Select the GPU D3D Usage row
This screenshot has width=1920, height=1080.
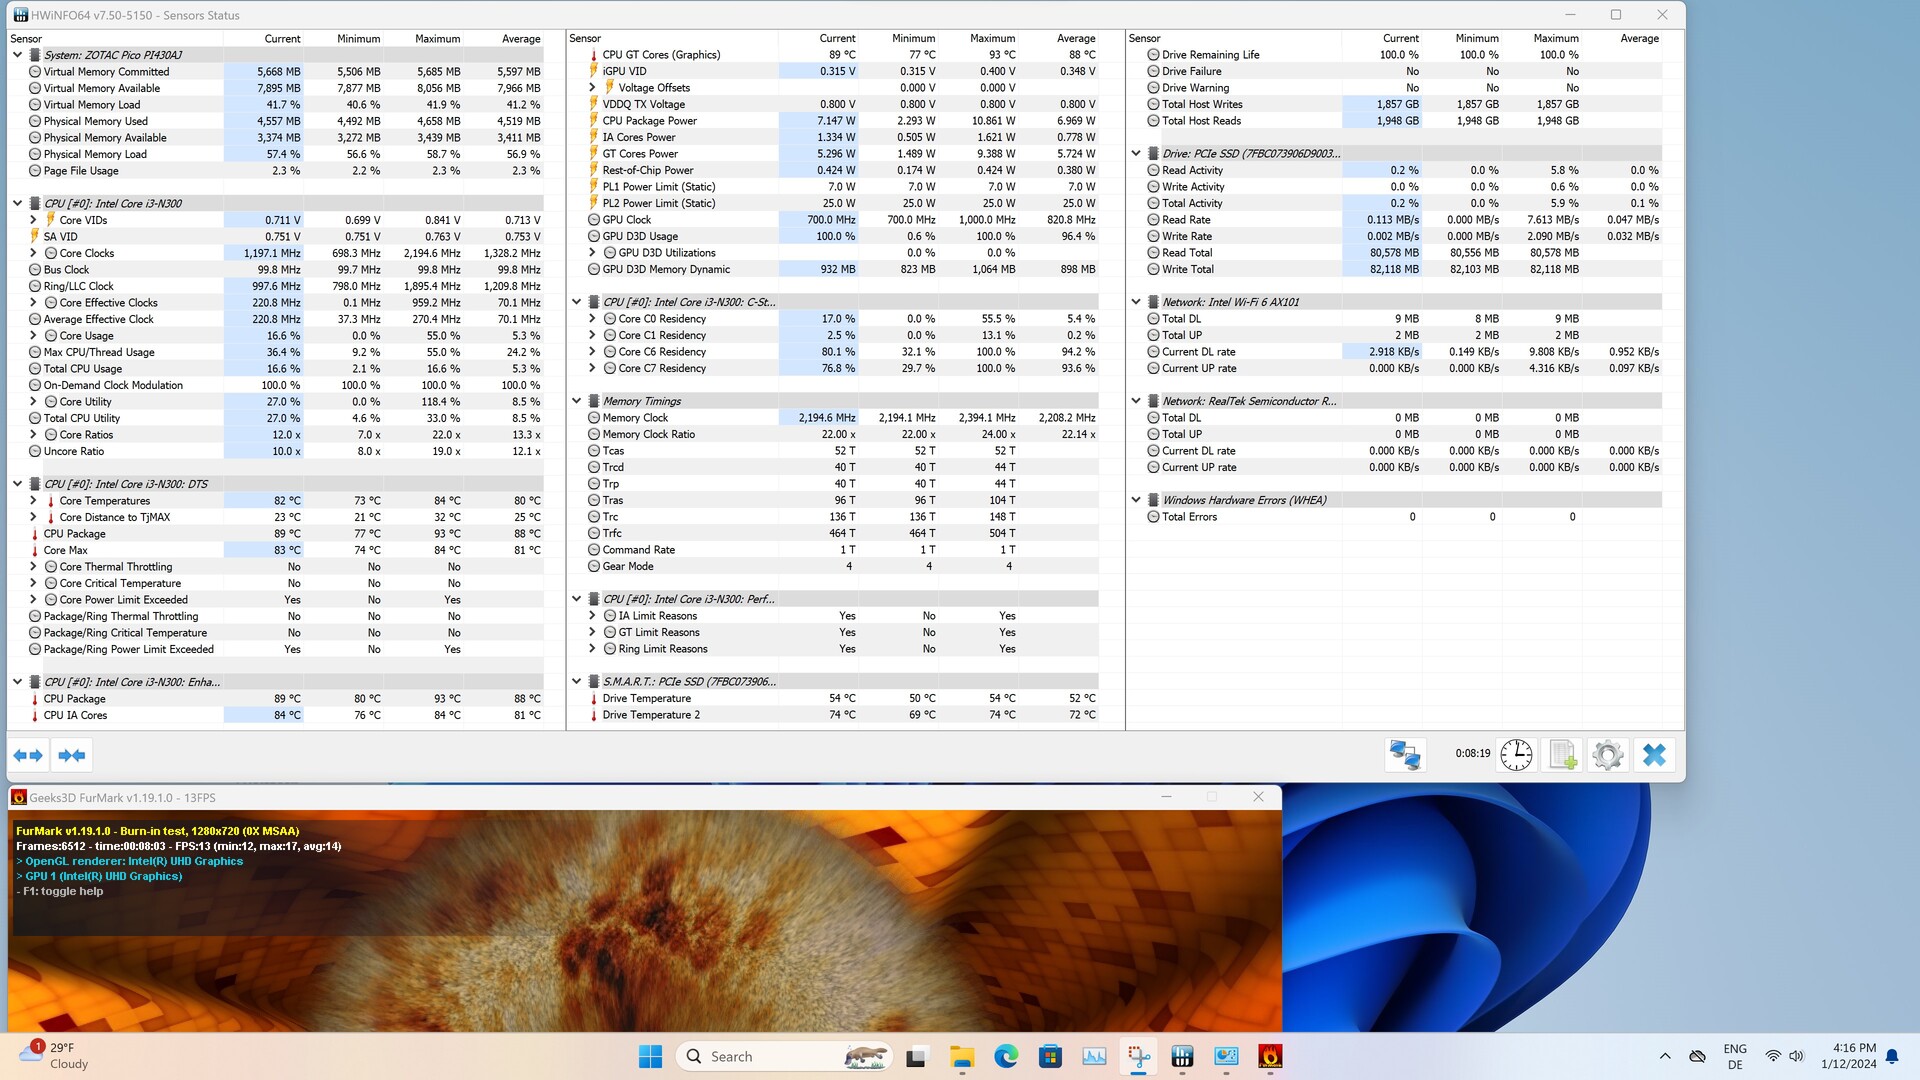(x=639, y=237)
